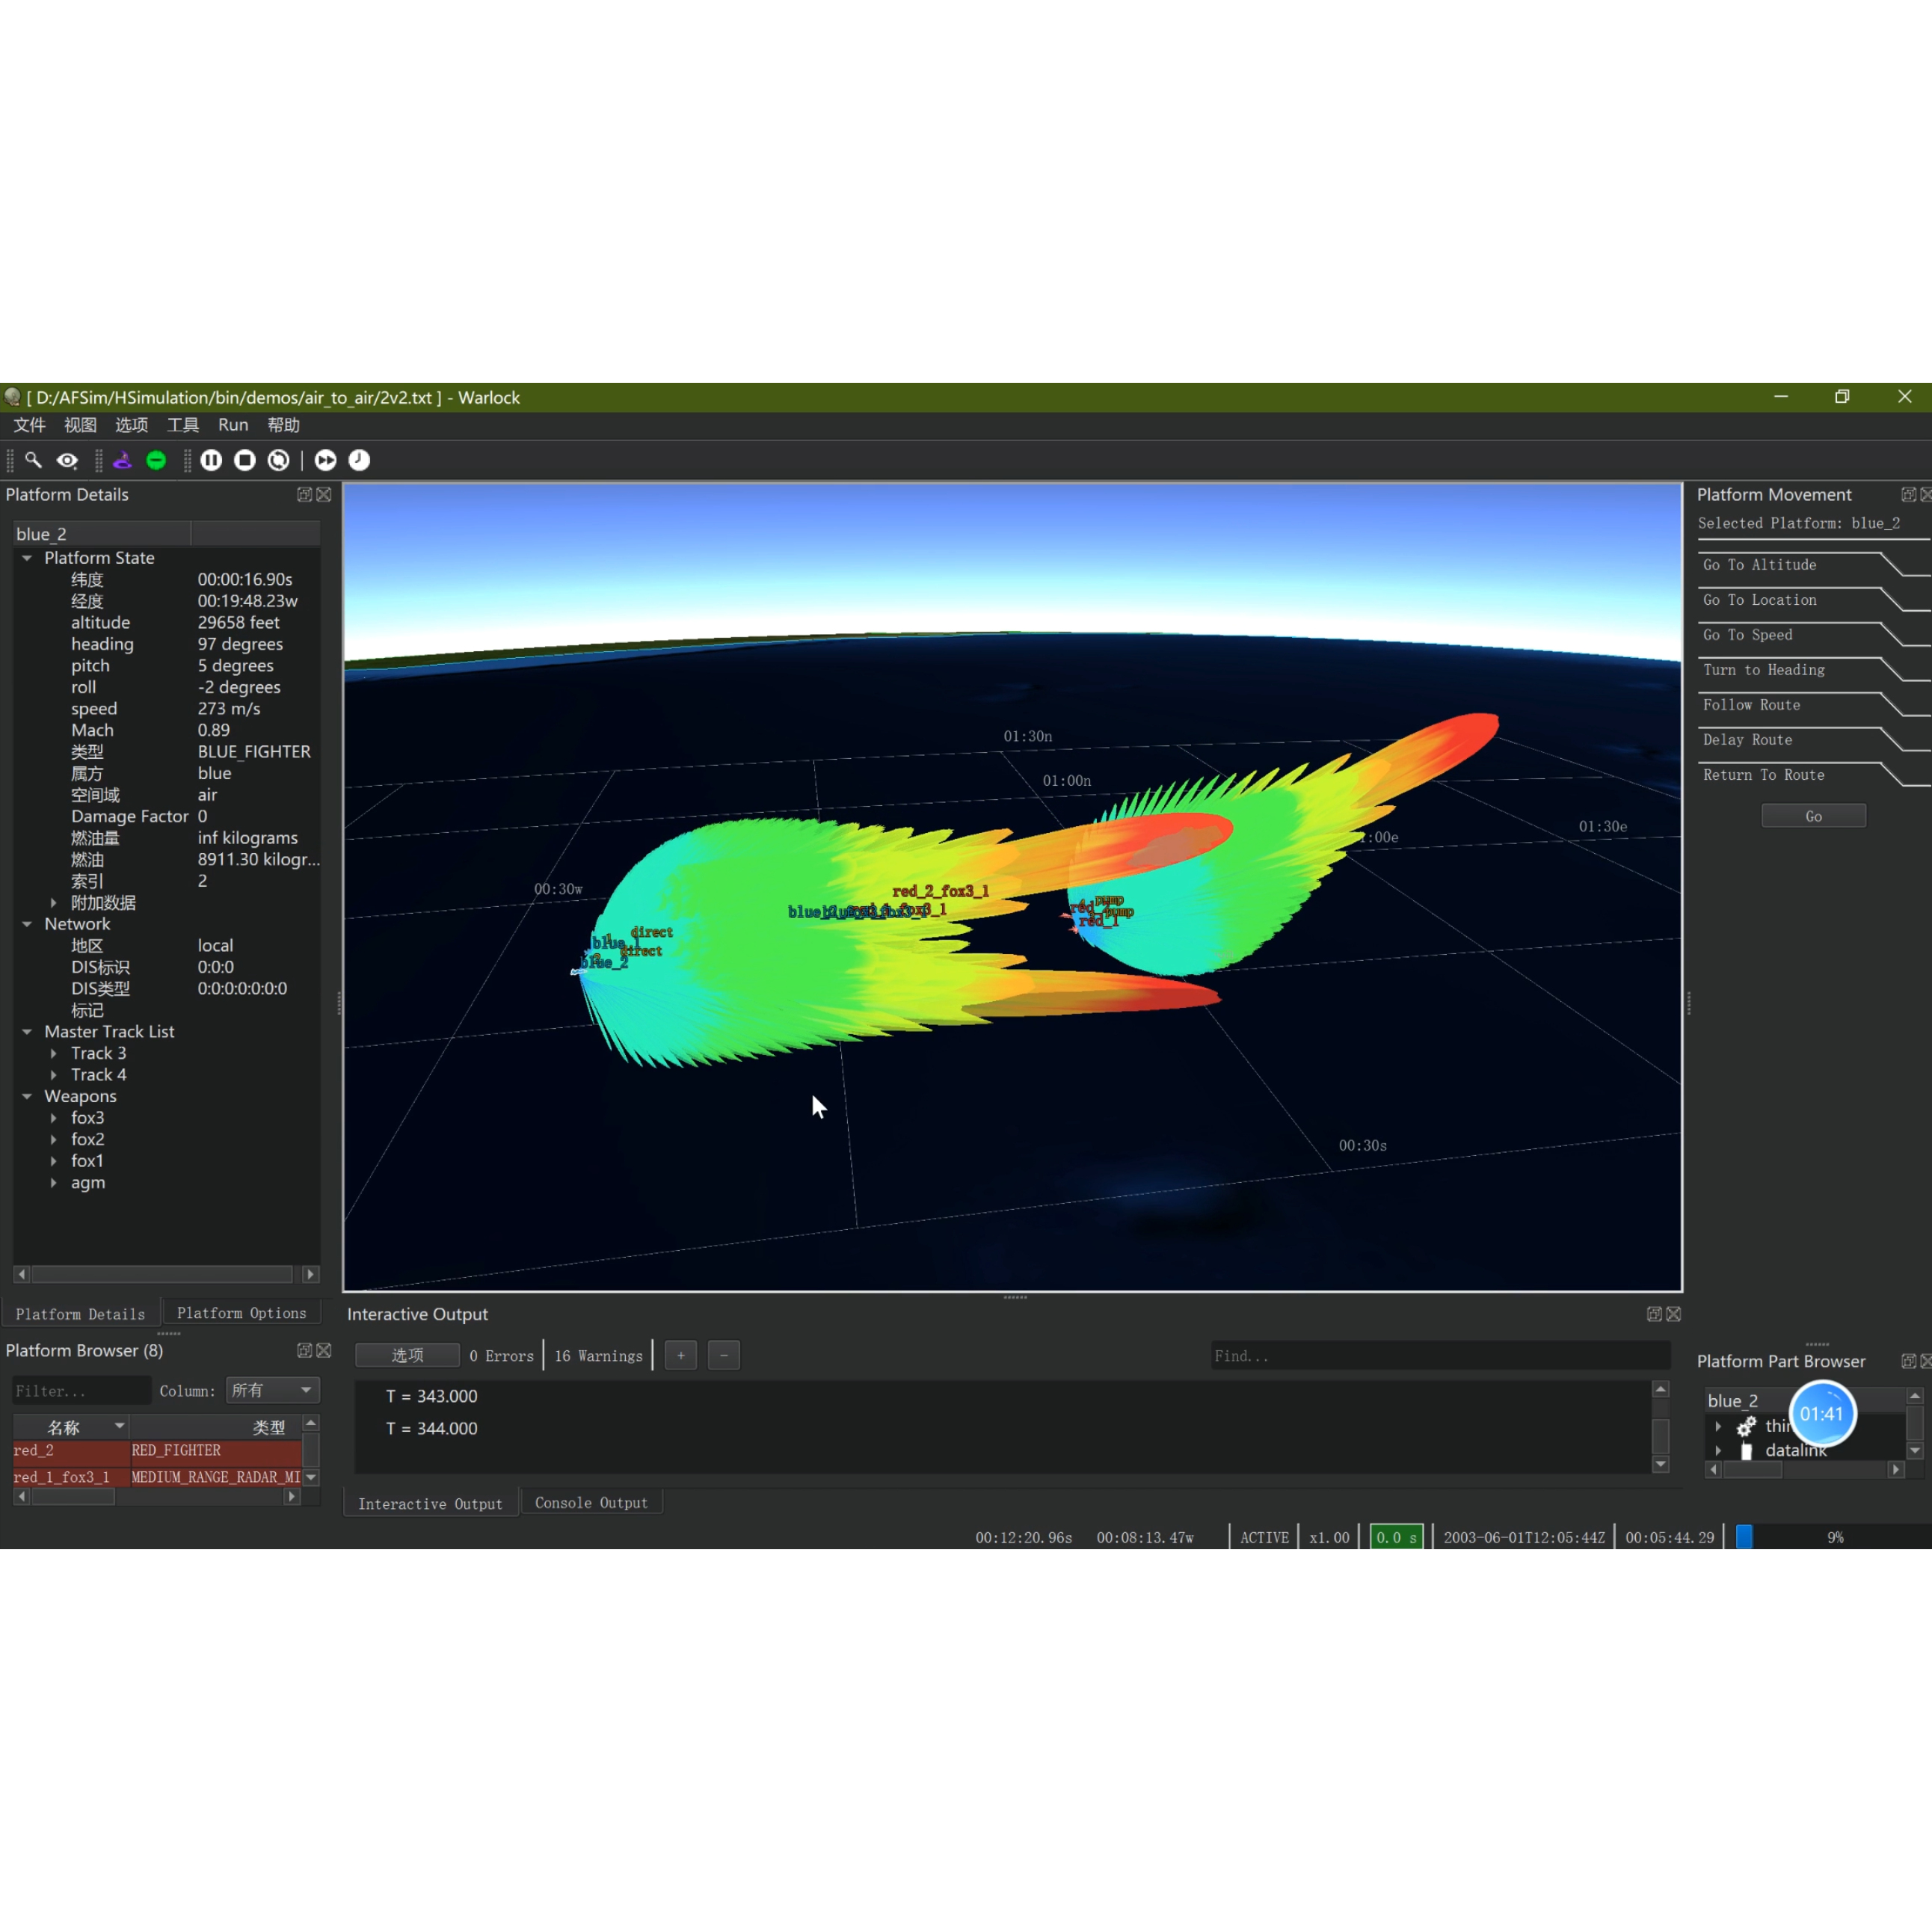1932x1932 pixels.
Task: Close the Platform Details panel
Action: (324, 494)
